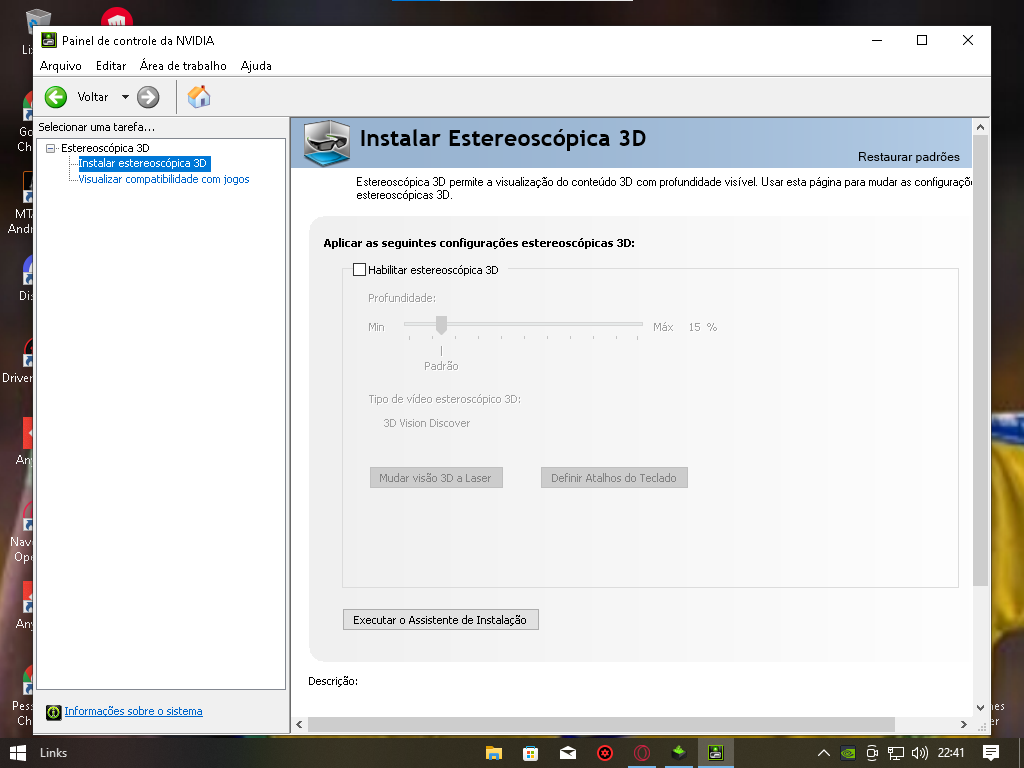Screen dimensions: 1024x768
Task: Click the Selecionar uma tarefa... heading
Action: pos(97,127)
